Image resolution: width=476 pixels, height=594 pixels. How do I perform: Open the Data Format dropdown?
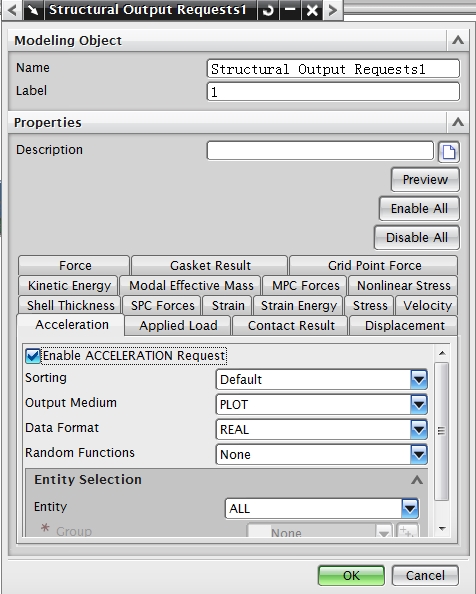click(x=321, y=429)
